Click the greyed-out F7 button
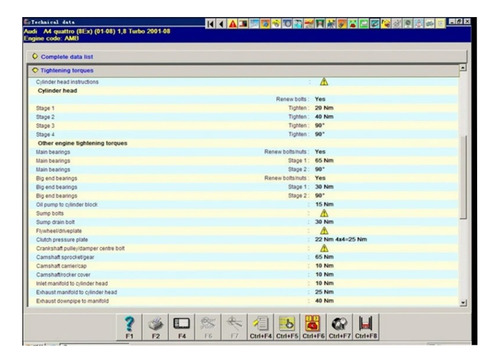Image resolution: width=500 pixels, height=363 pixels. [234, 327]
